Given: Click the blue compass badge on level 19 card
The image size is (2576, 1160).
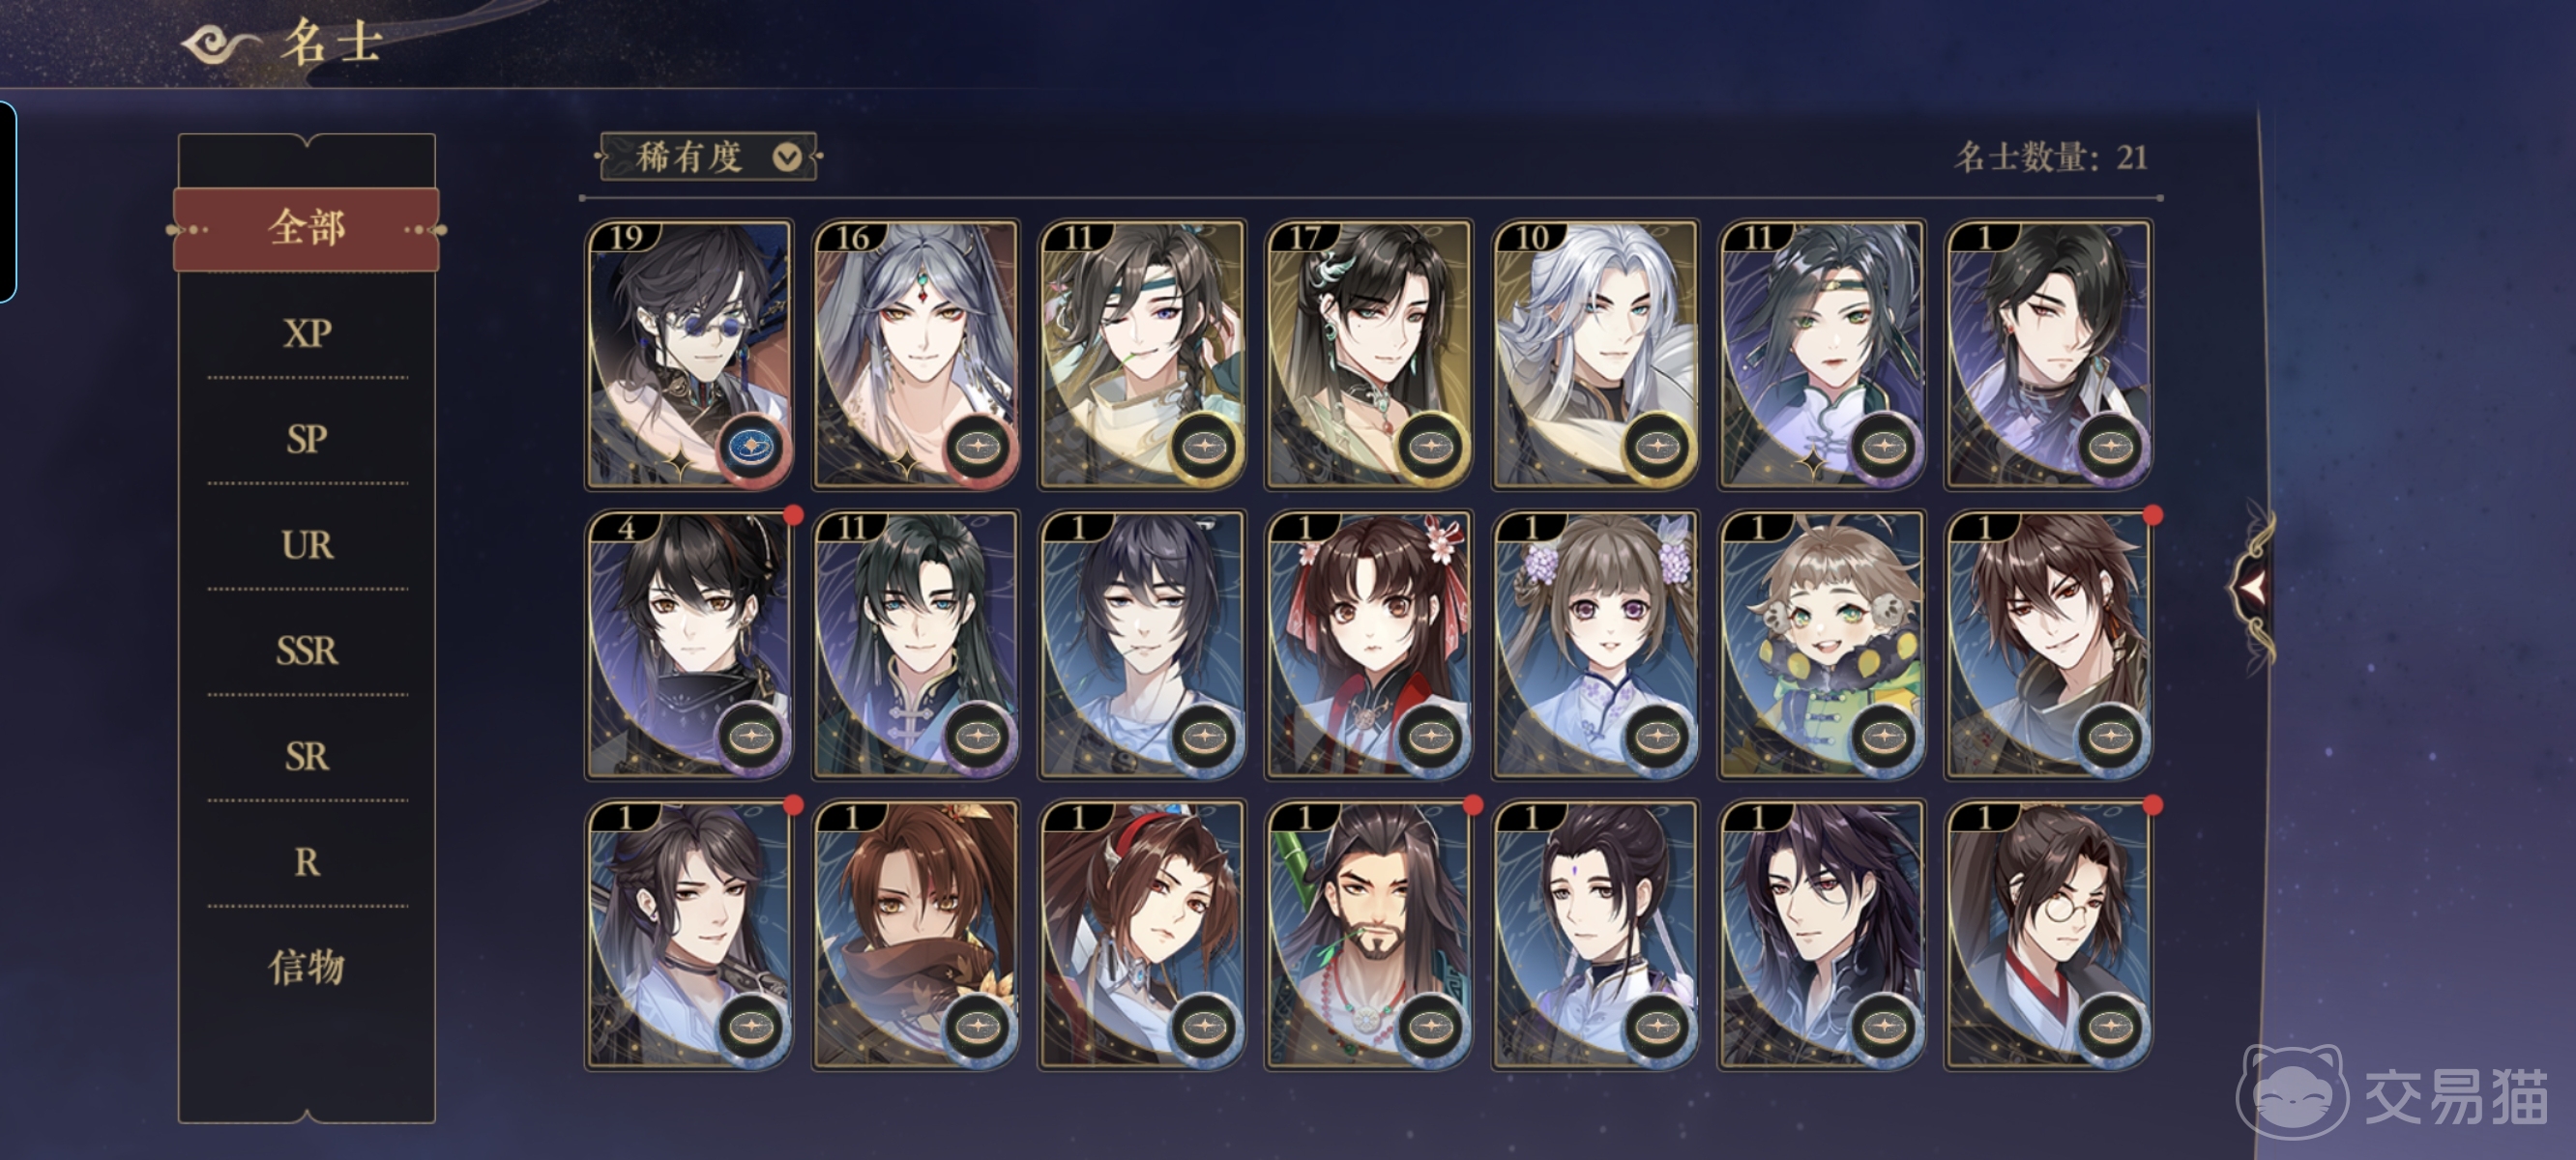Looking at the screenshot, I should [752, 447].
